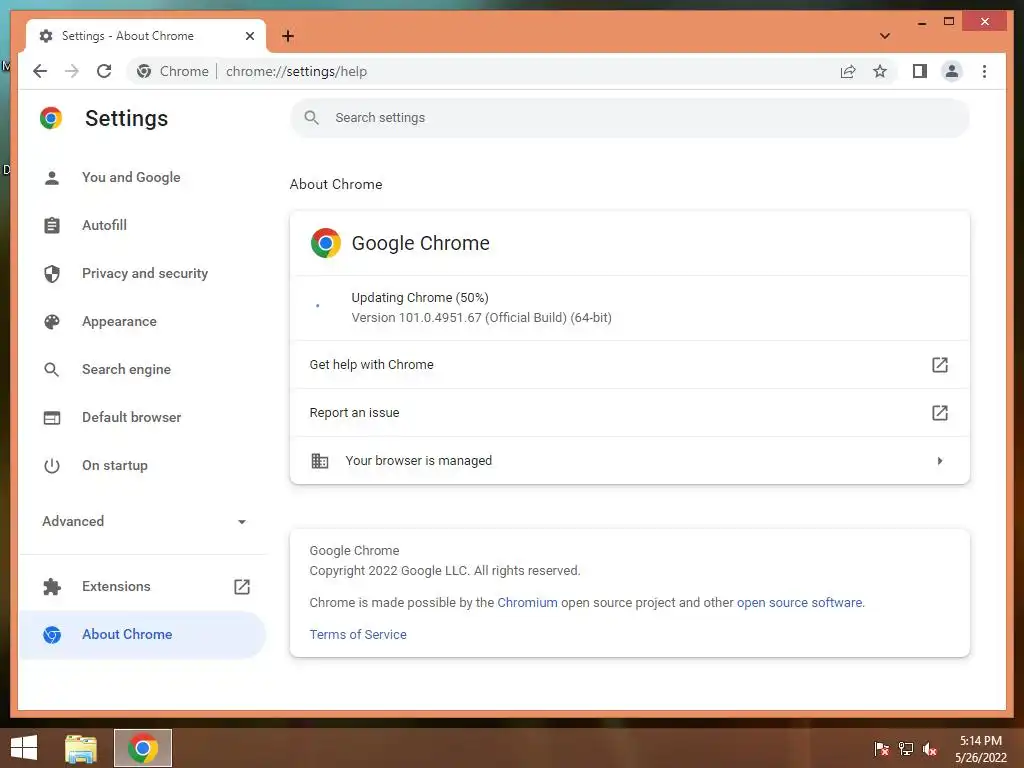Click the external link icon for Get help
Screen dimensions: 1024x768
point(940,364)
